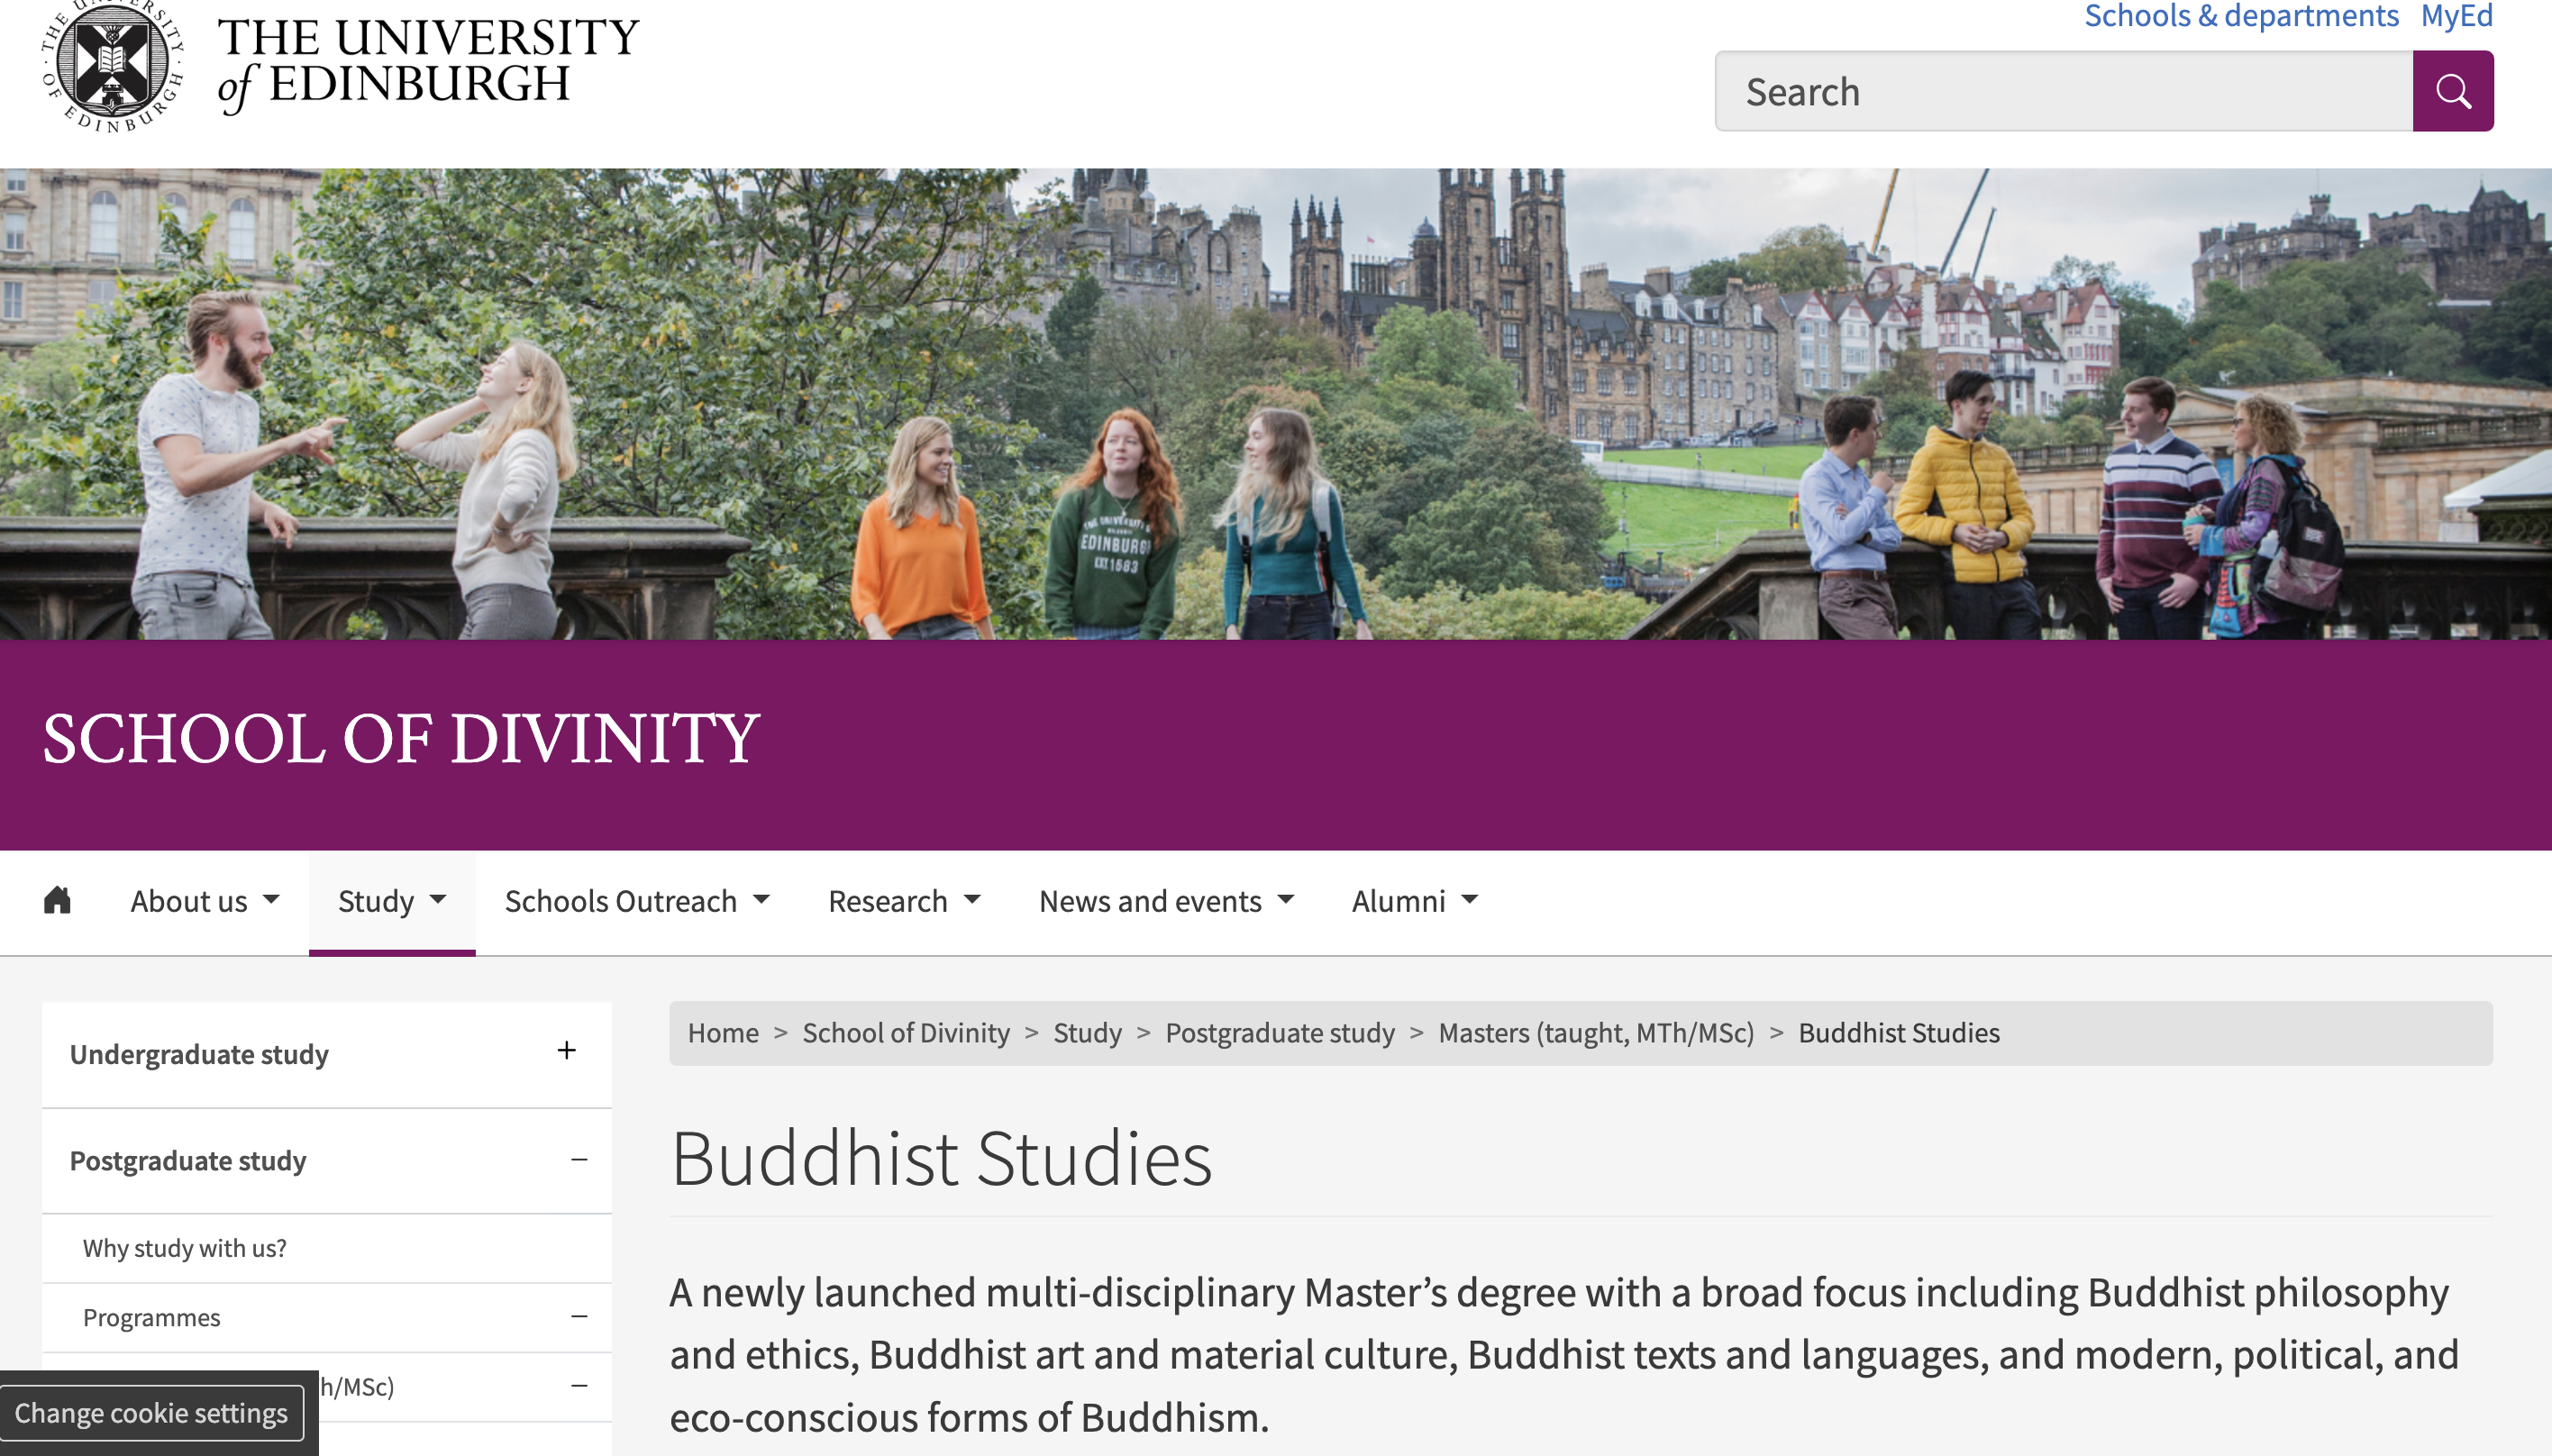Open the Study dropdown menu
The height and width of the screenshot is (1456, 2552).
click(392, 901)
